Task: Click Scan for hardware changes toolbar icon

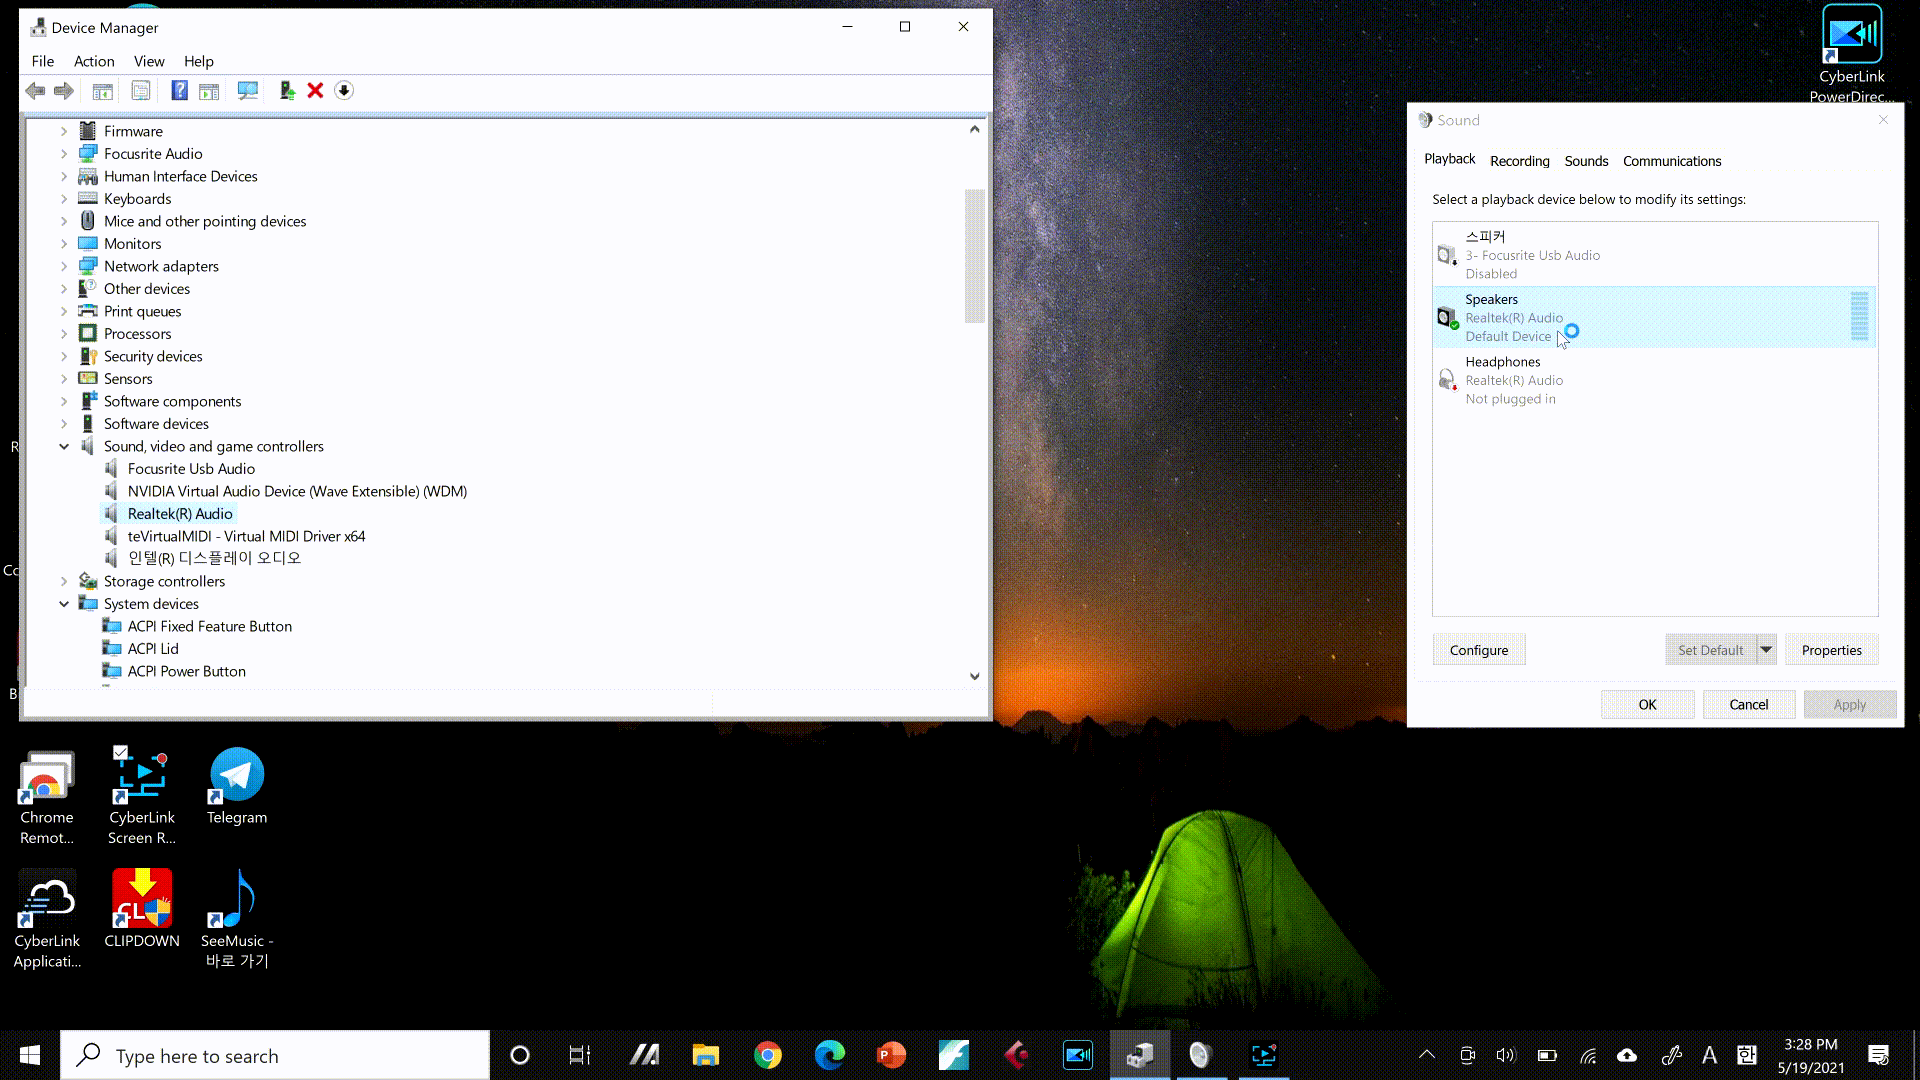Action: click(x=247, y=91)
